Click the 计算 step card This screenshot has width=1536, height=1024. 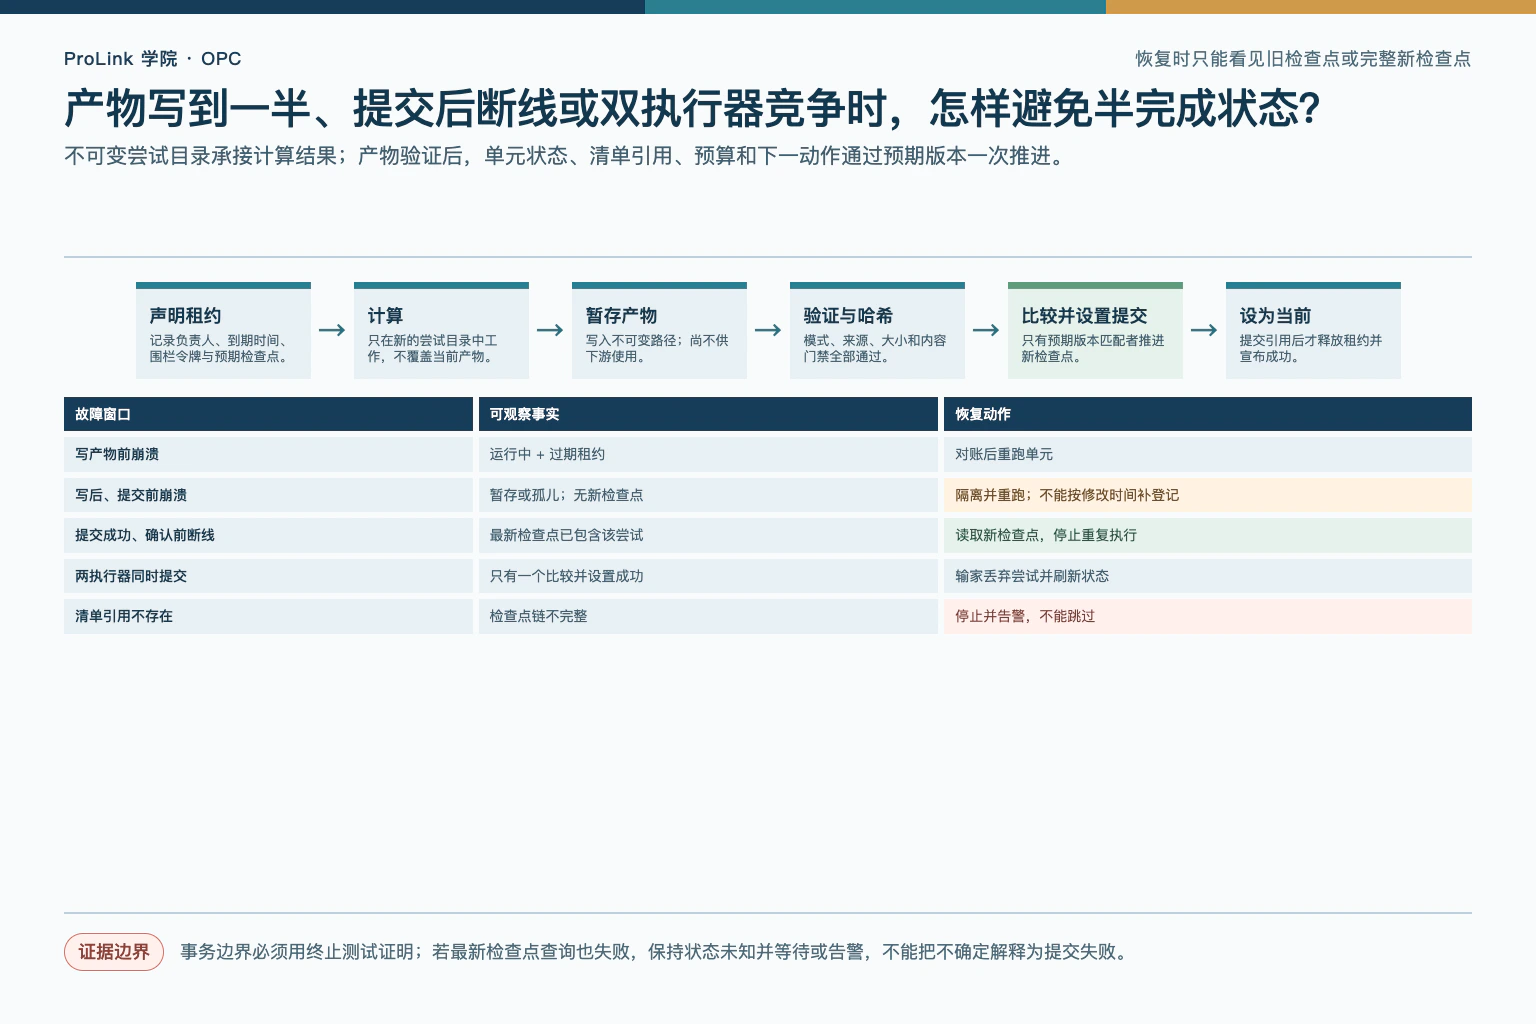(441, 330)
